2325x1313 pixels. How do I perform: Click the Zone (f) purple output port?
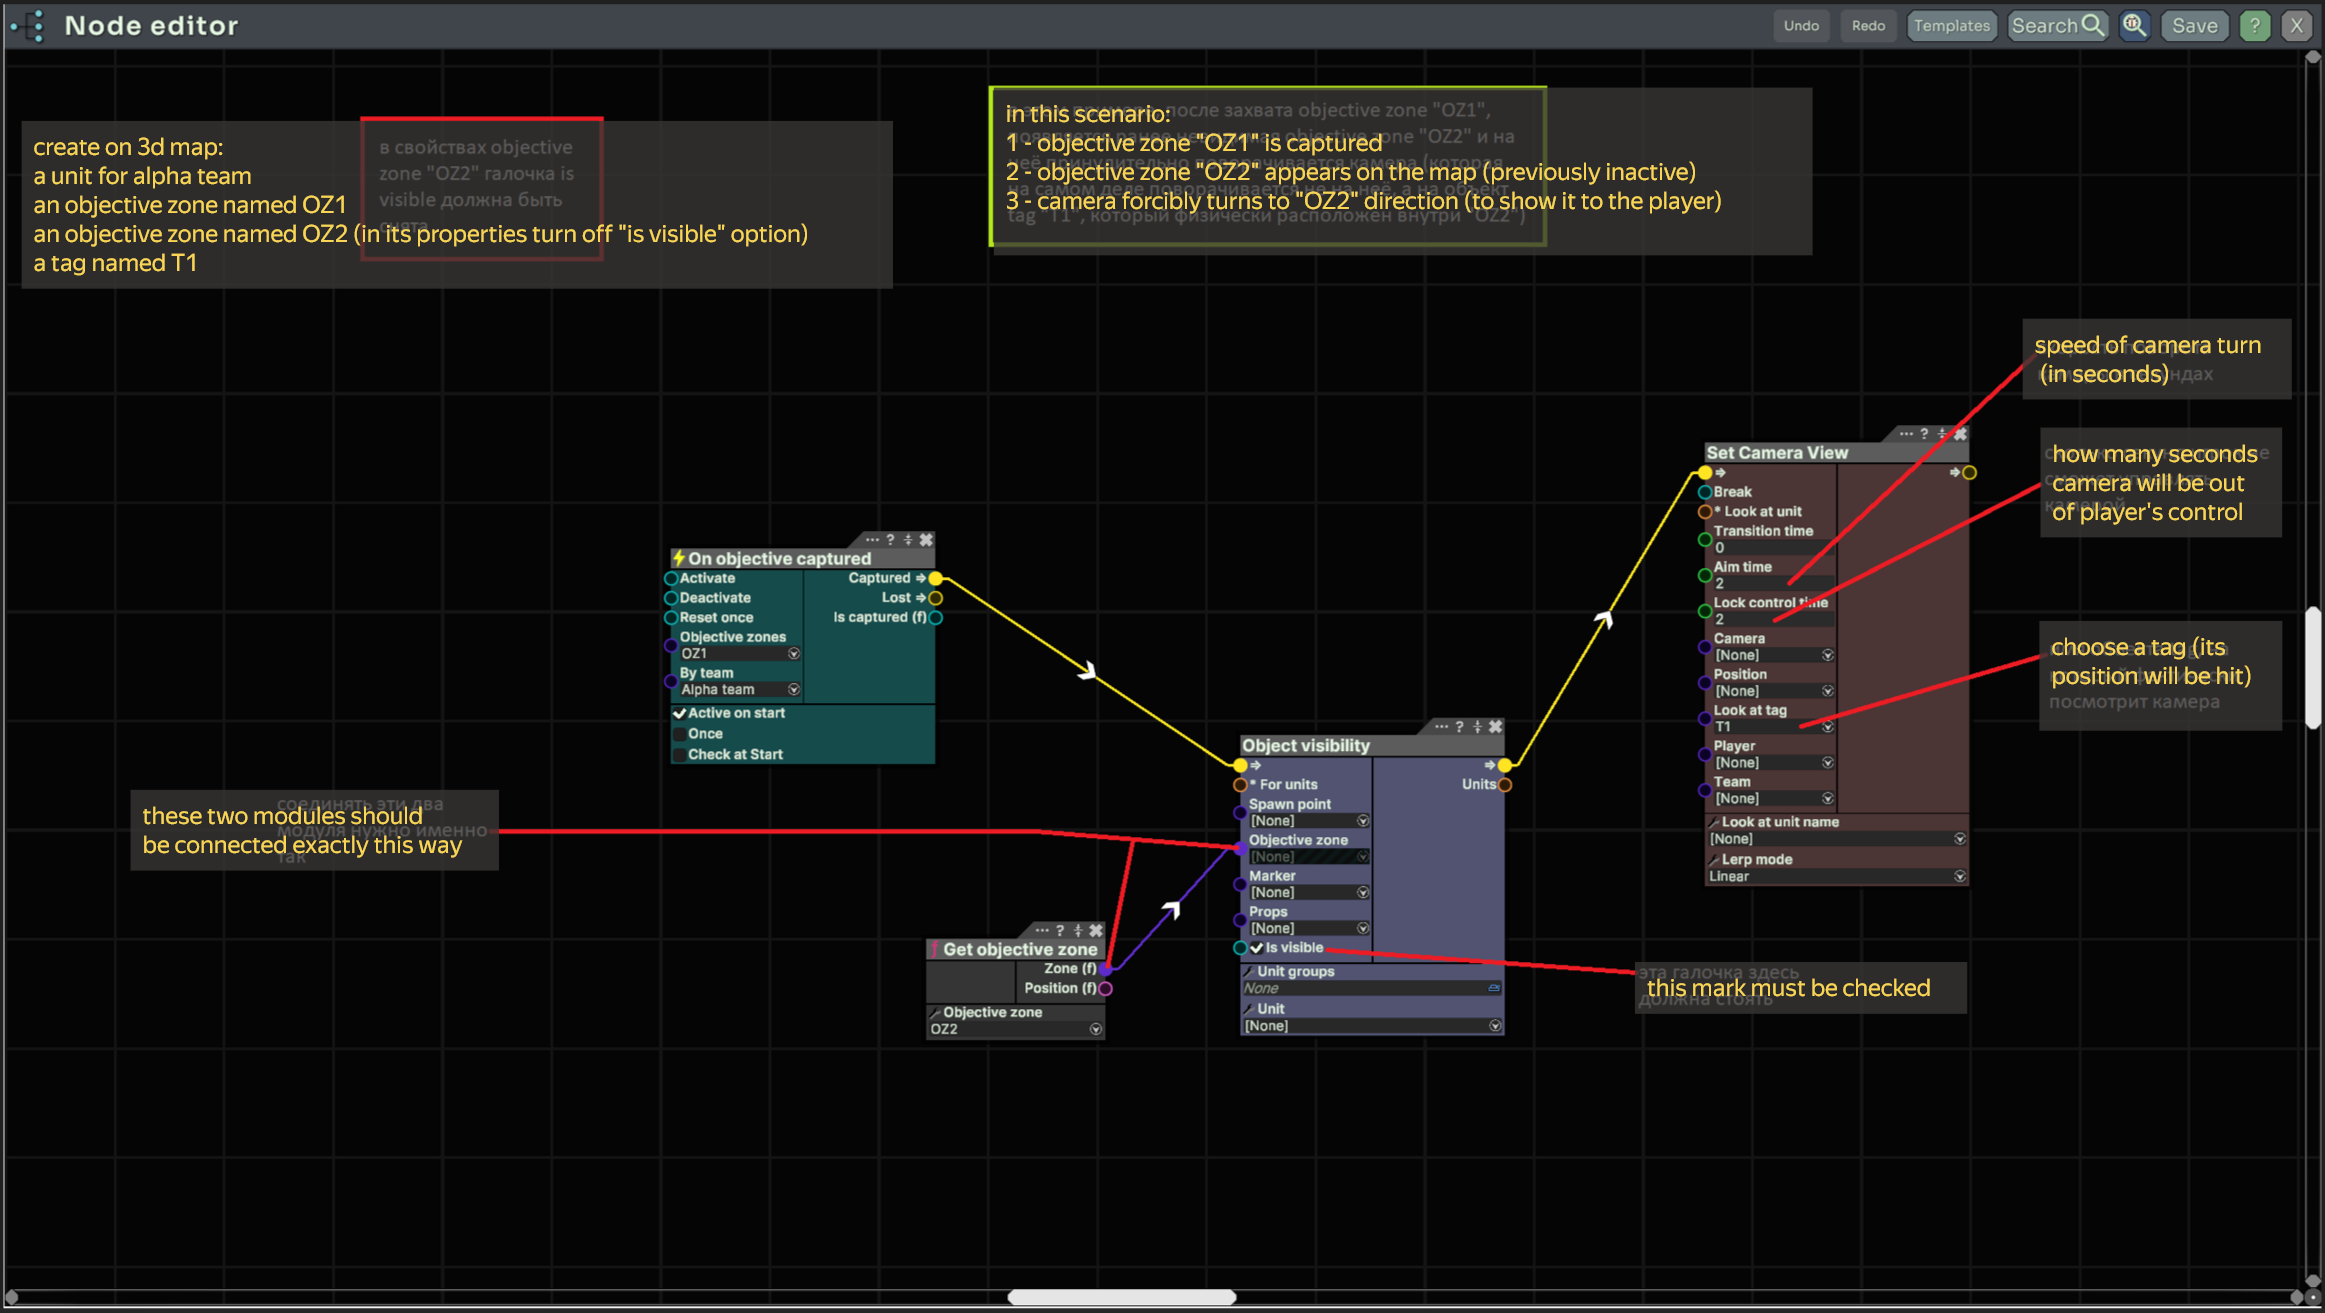click(x=1105, y=969)
